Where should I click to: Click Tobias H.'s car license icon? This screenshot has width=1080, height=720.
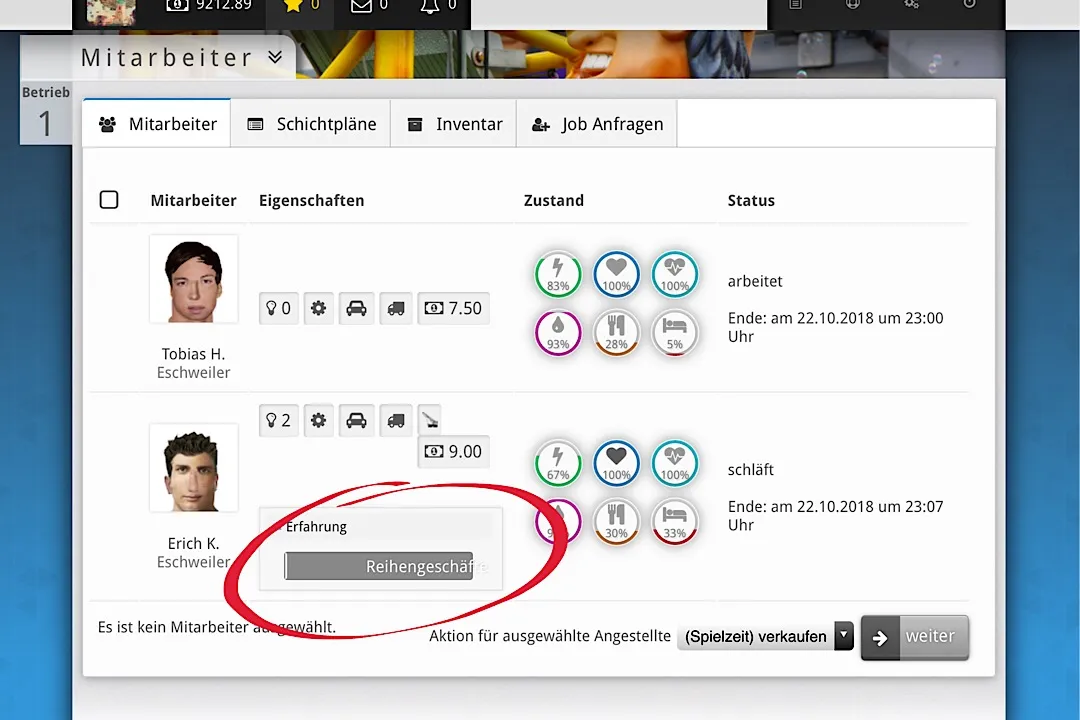[356, 308]
